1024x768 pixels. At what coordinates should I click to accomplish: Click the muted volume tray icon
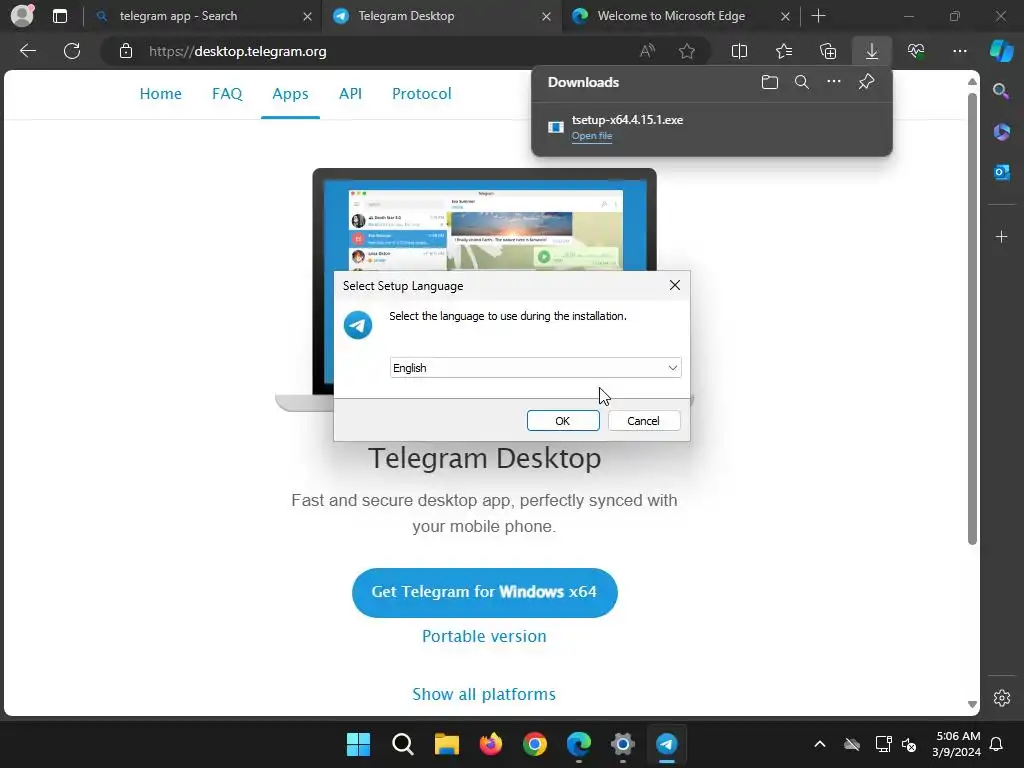click(908, 744)
